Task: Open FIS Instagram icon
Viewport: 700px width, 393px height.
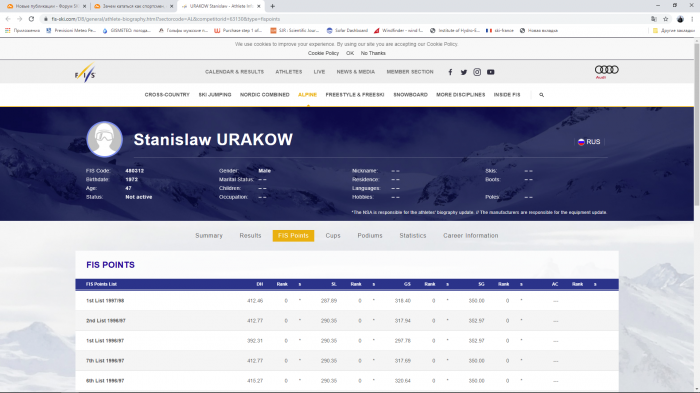Action: (477, 72)
